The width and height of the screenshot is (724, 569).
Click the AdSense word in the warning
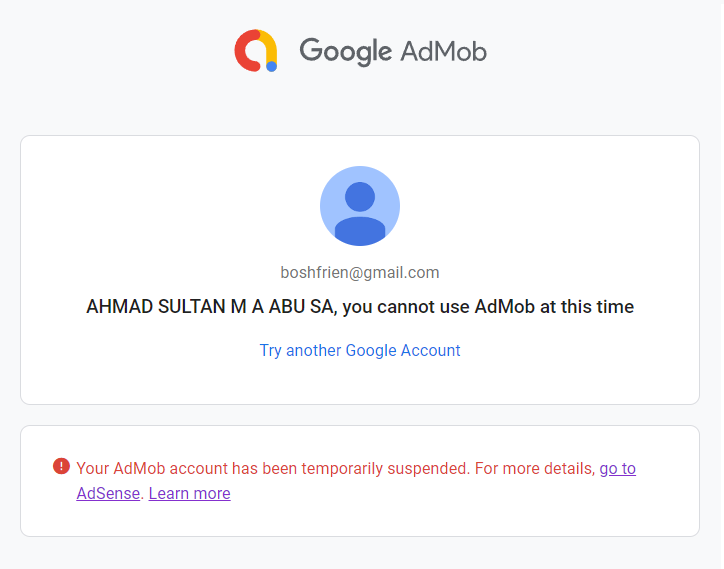pos(108,493)
